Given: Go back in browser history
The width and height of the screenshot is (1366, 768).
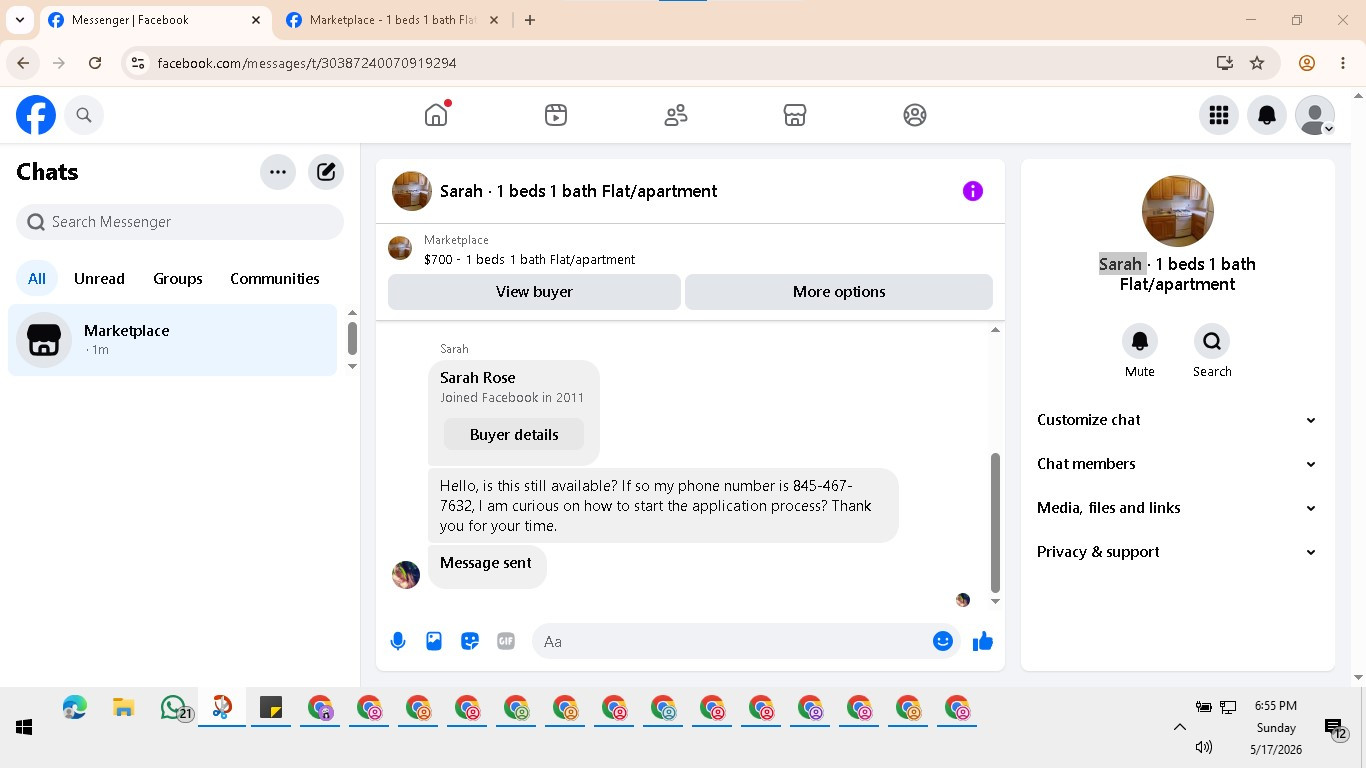Looking at the screenshot, I should click(24, 63).
